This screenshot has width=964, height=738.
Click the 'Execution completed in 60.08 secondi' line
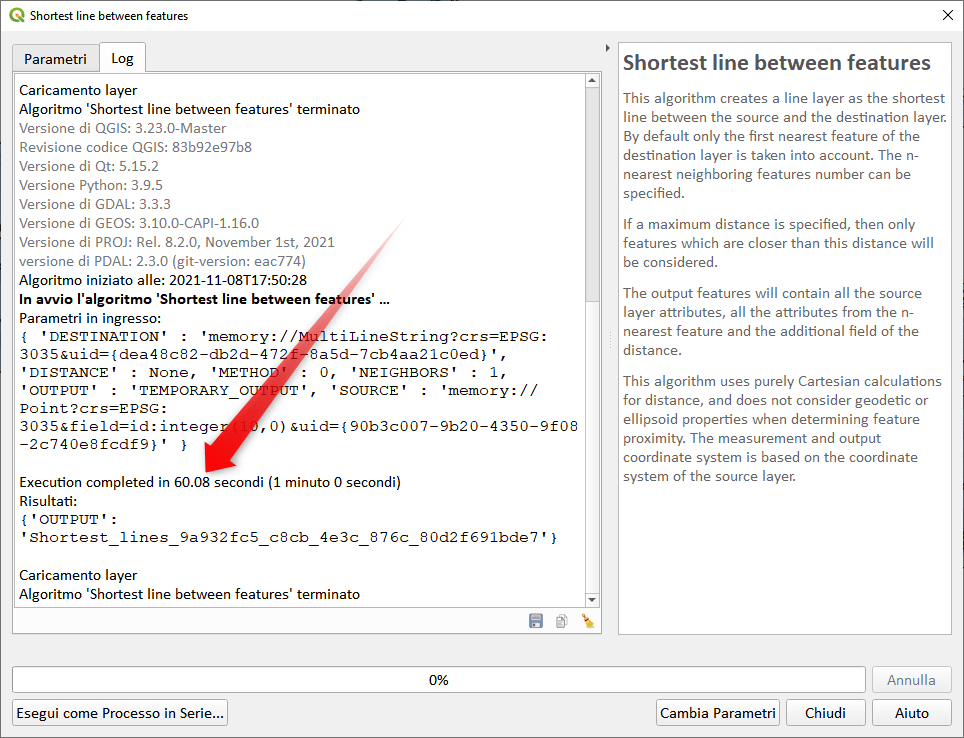coord(210,482)
